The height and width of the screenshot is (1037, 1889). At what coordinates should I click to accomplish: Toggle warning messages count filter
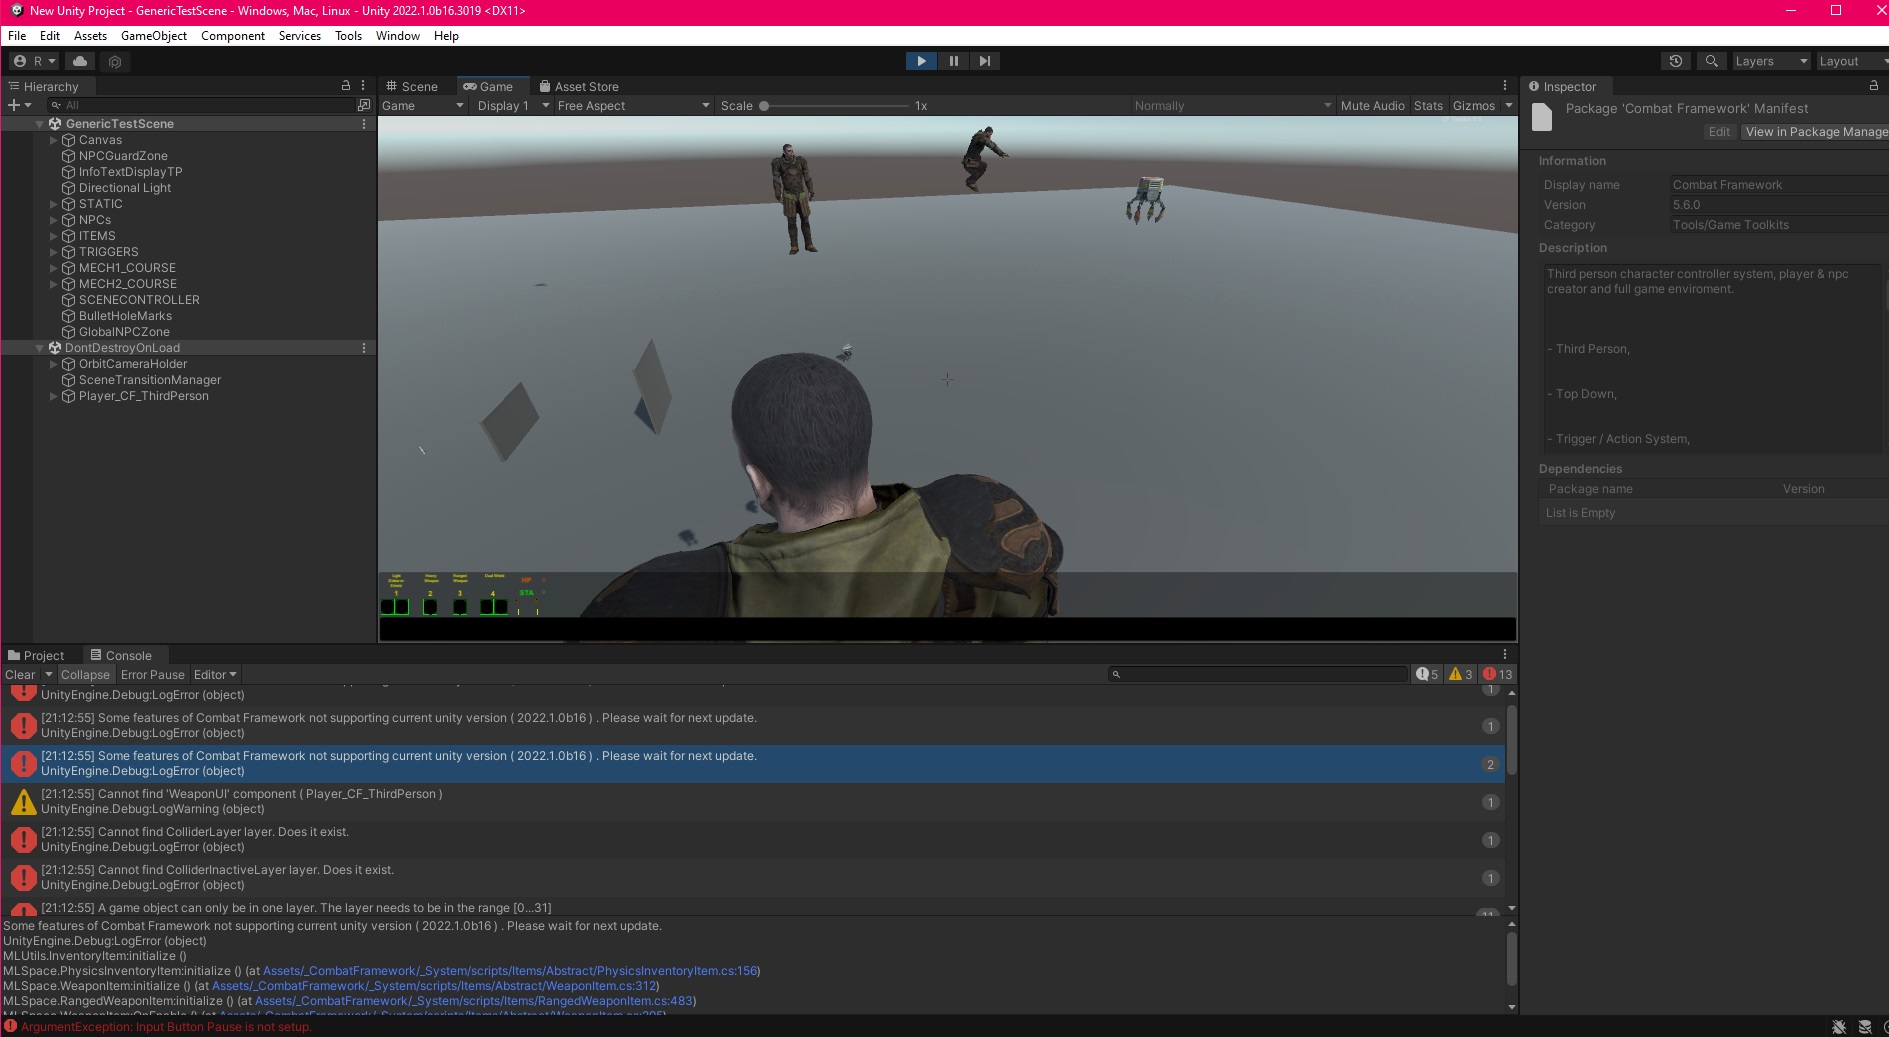pos(1460,674)
